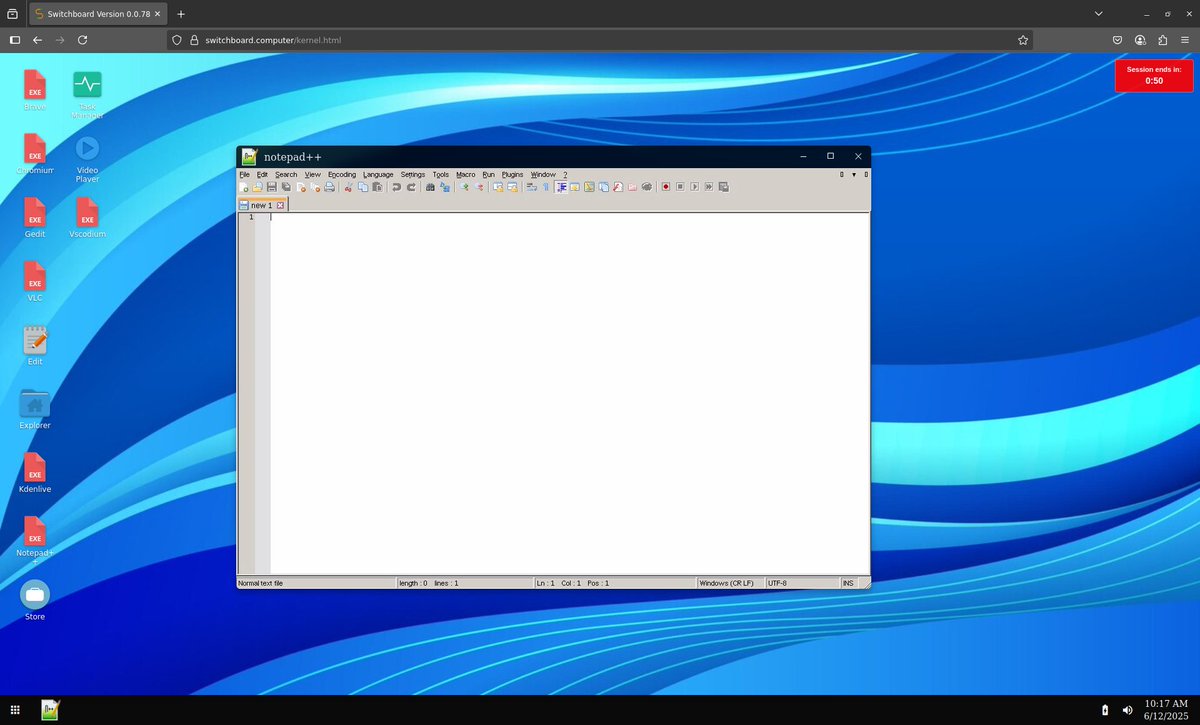Click the Save Recorded Macro icon
Viewport: 1200px width, 725px height.
tap(723, 187)
